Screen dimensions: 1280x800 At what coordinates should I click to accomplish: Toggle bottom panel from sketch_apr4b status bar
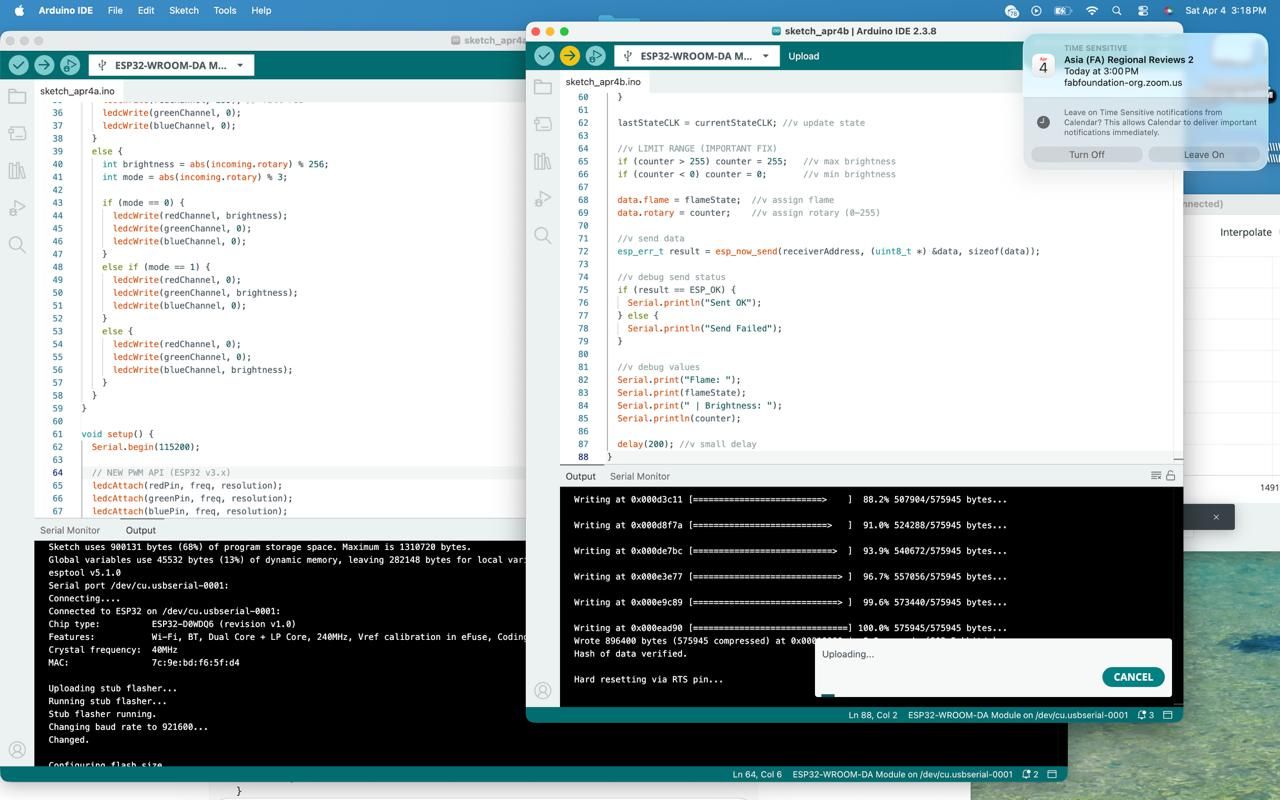pyautogui.click(x=1167, y=715)
